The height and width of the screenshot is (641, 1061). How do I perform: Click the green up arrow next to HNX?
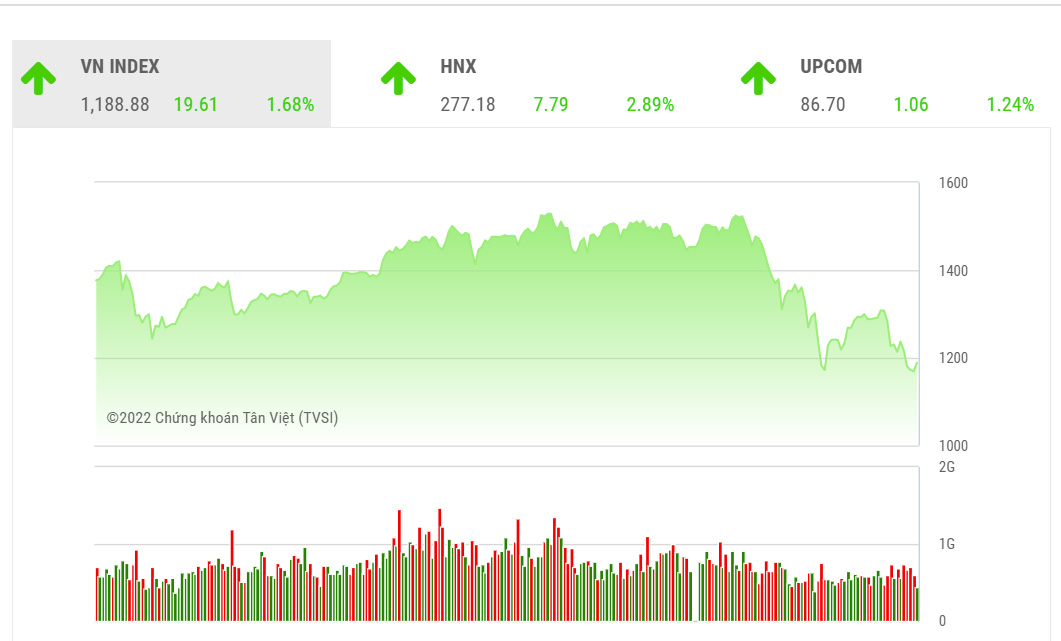coord(399,80)
